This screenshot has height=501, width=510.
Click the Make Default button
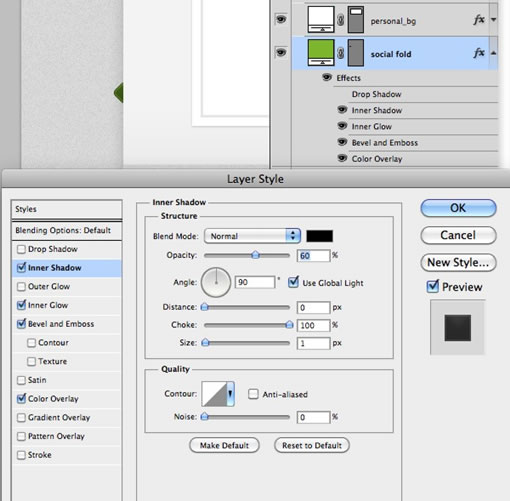point(224,445)
